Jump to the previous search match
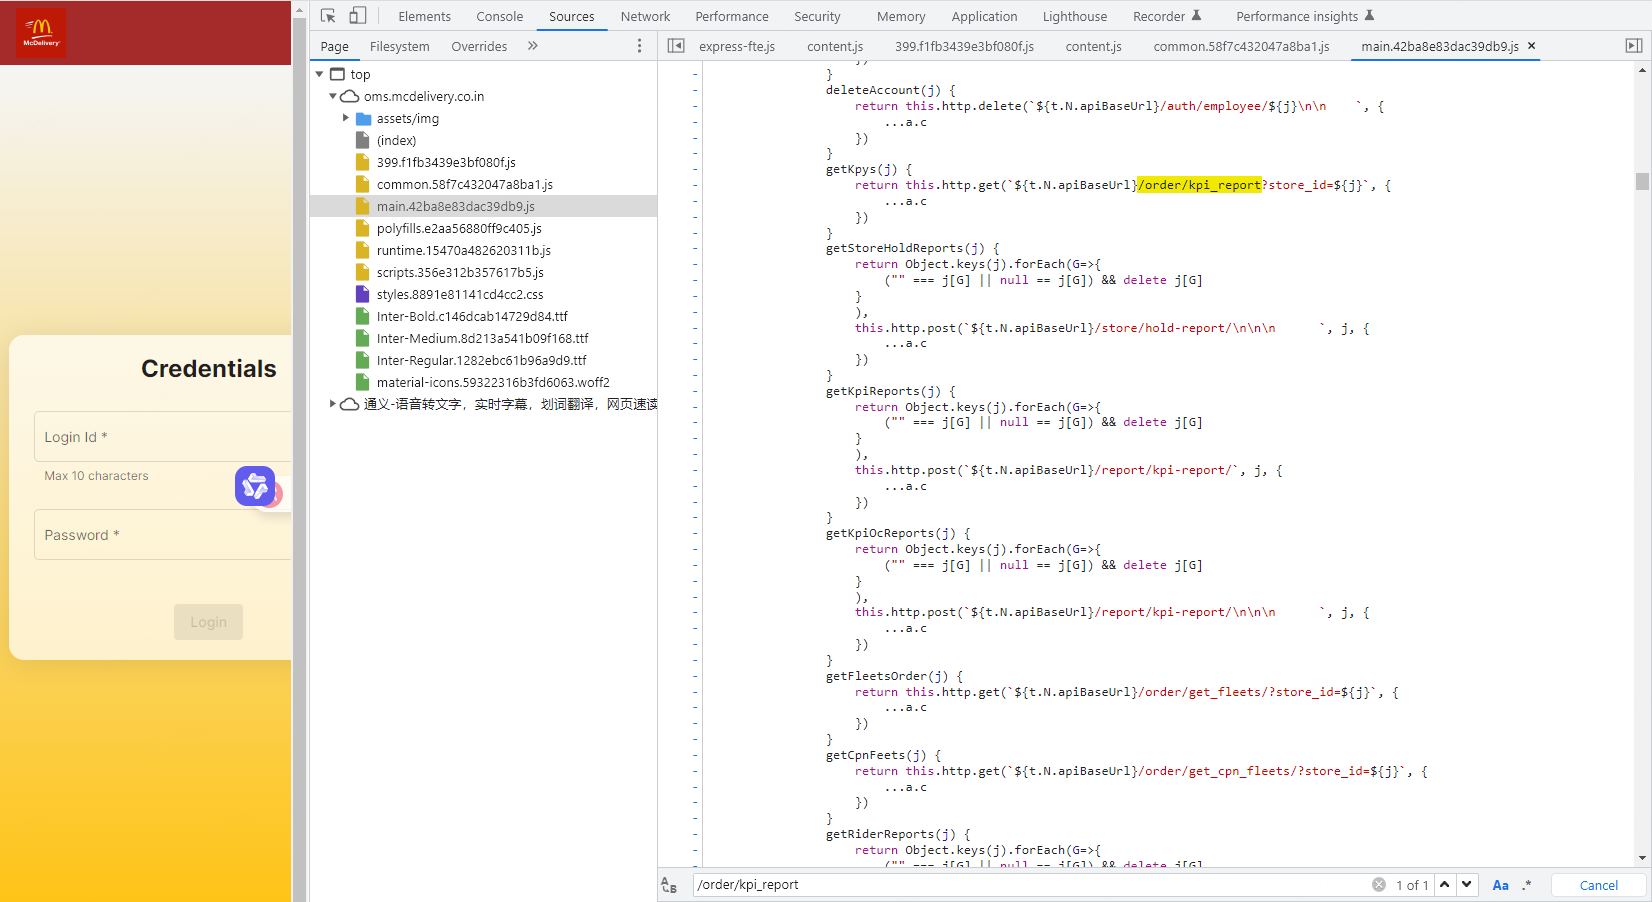 [x=1445, y=885]
